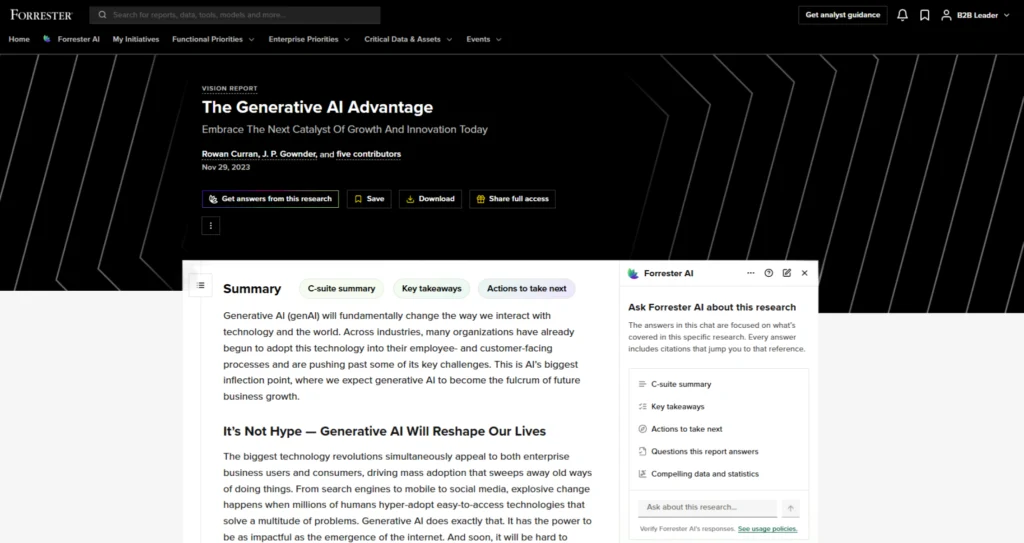Click the three-dot more options button under report
This screenshot has height=543, width=1024.
pos(211,225)
